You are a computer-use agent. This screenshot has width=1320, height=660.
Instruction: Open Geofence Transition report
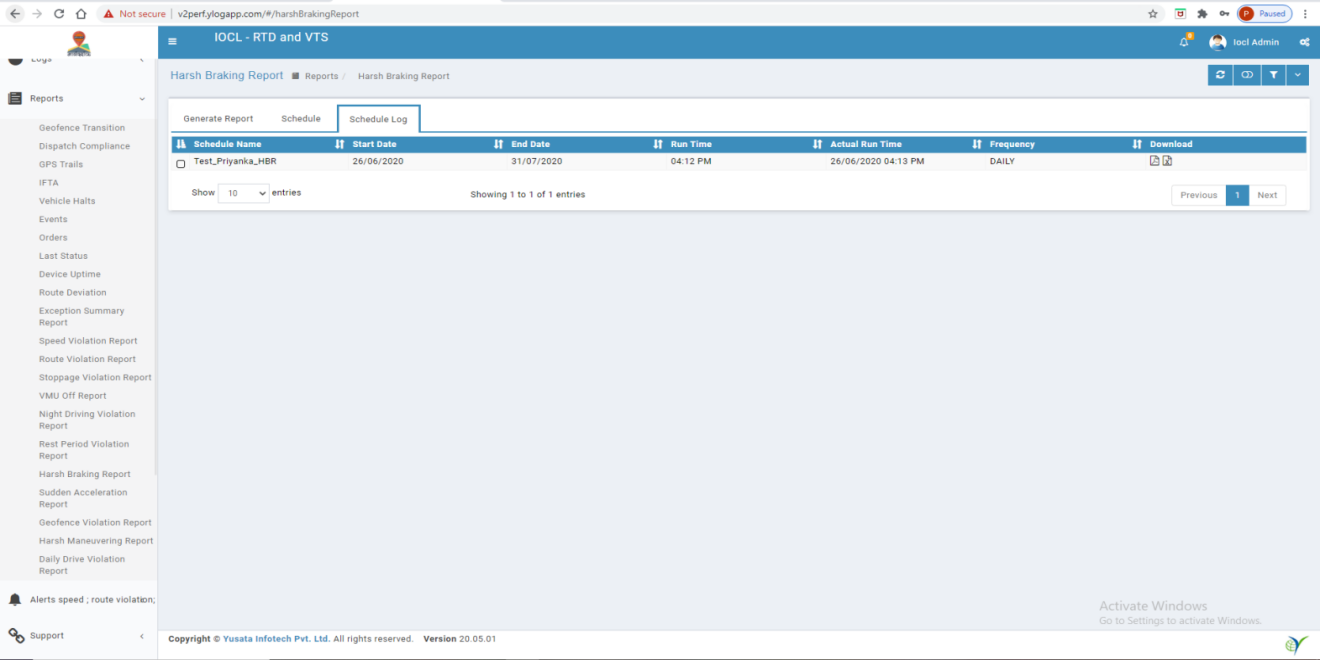coord(82,128)
